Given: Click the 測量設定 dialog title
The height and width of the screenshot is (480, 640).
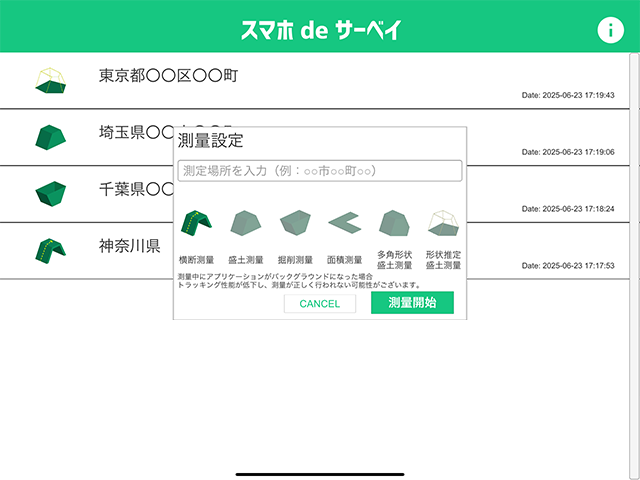Looking at the screenshot, I should (210, 141).
